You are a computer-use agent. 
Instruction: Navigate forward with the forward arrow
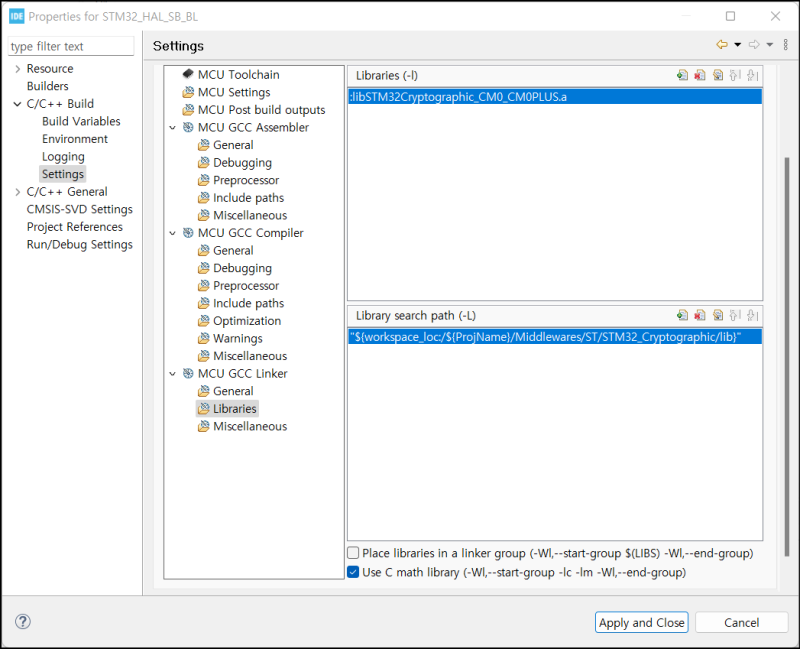(x=754, y=44)
